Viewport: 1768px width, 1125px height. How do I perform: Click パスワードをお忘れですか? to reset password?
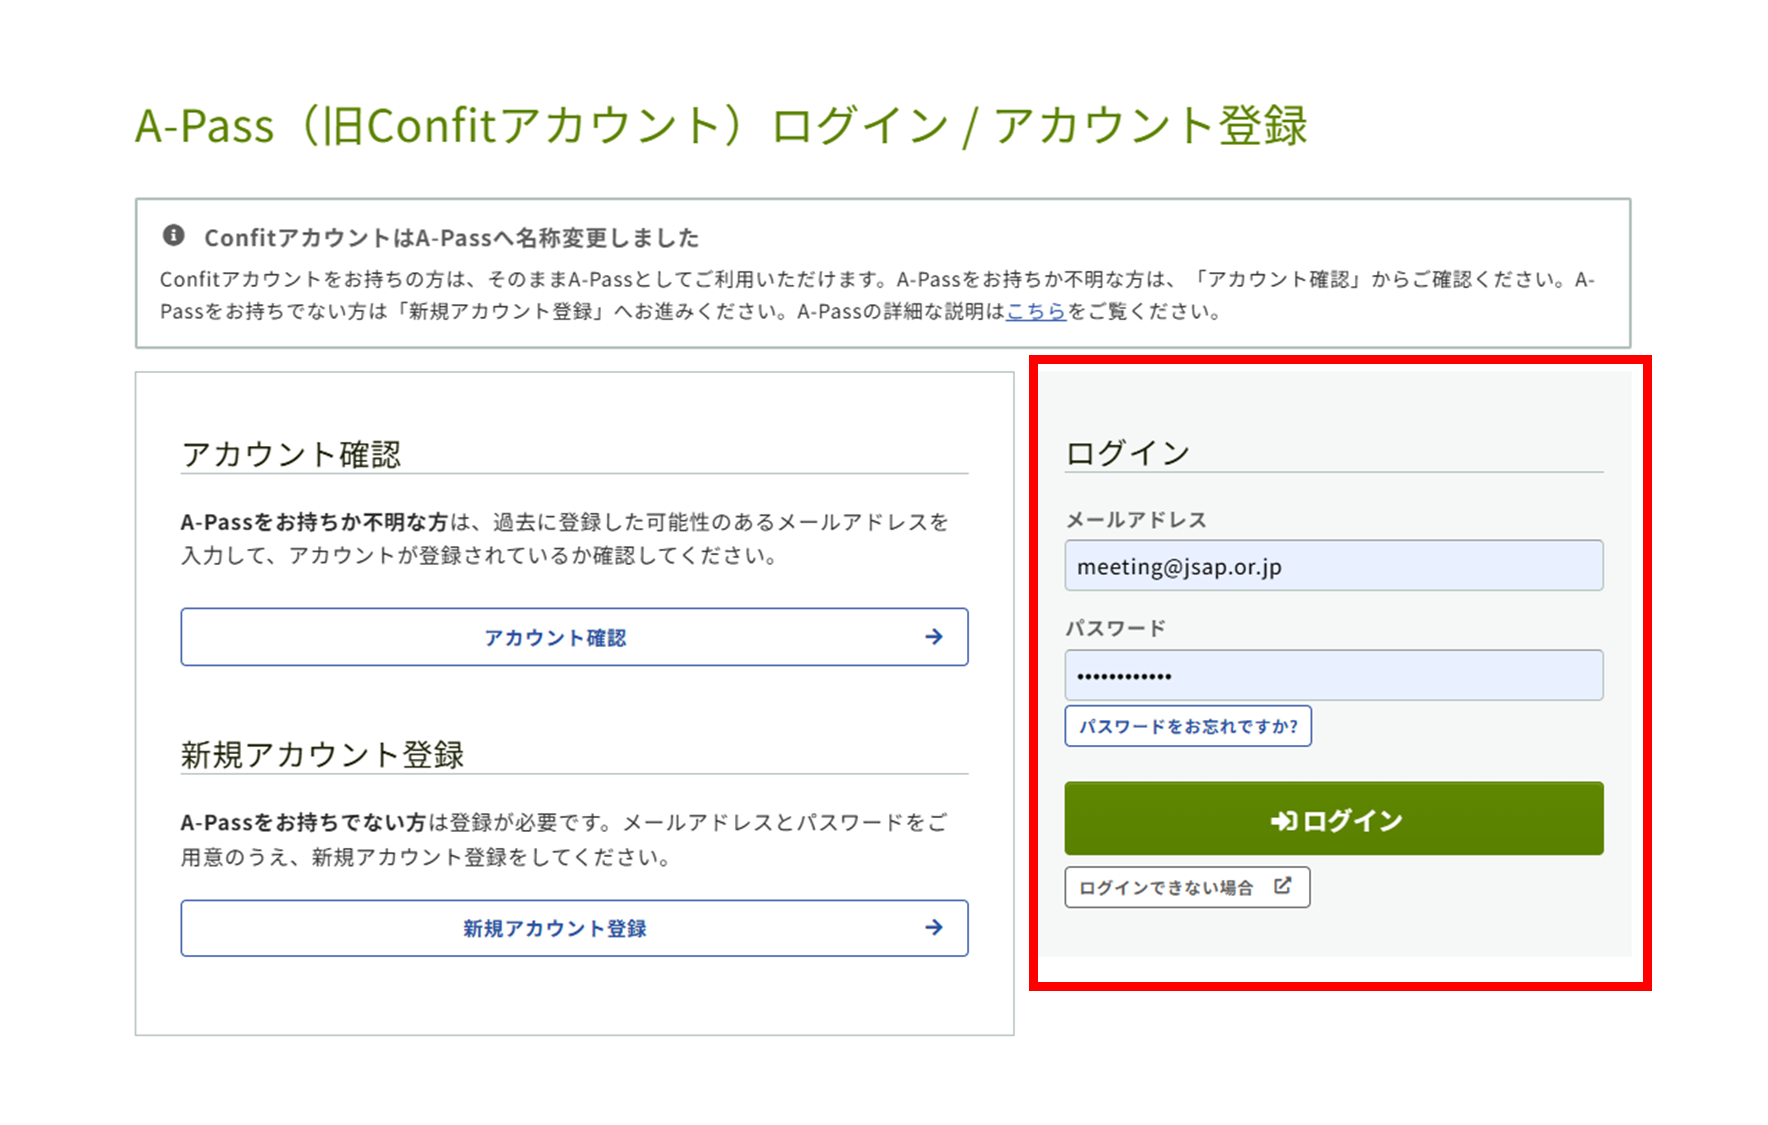(1187, 727)
